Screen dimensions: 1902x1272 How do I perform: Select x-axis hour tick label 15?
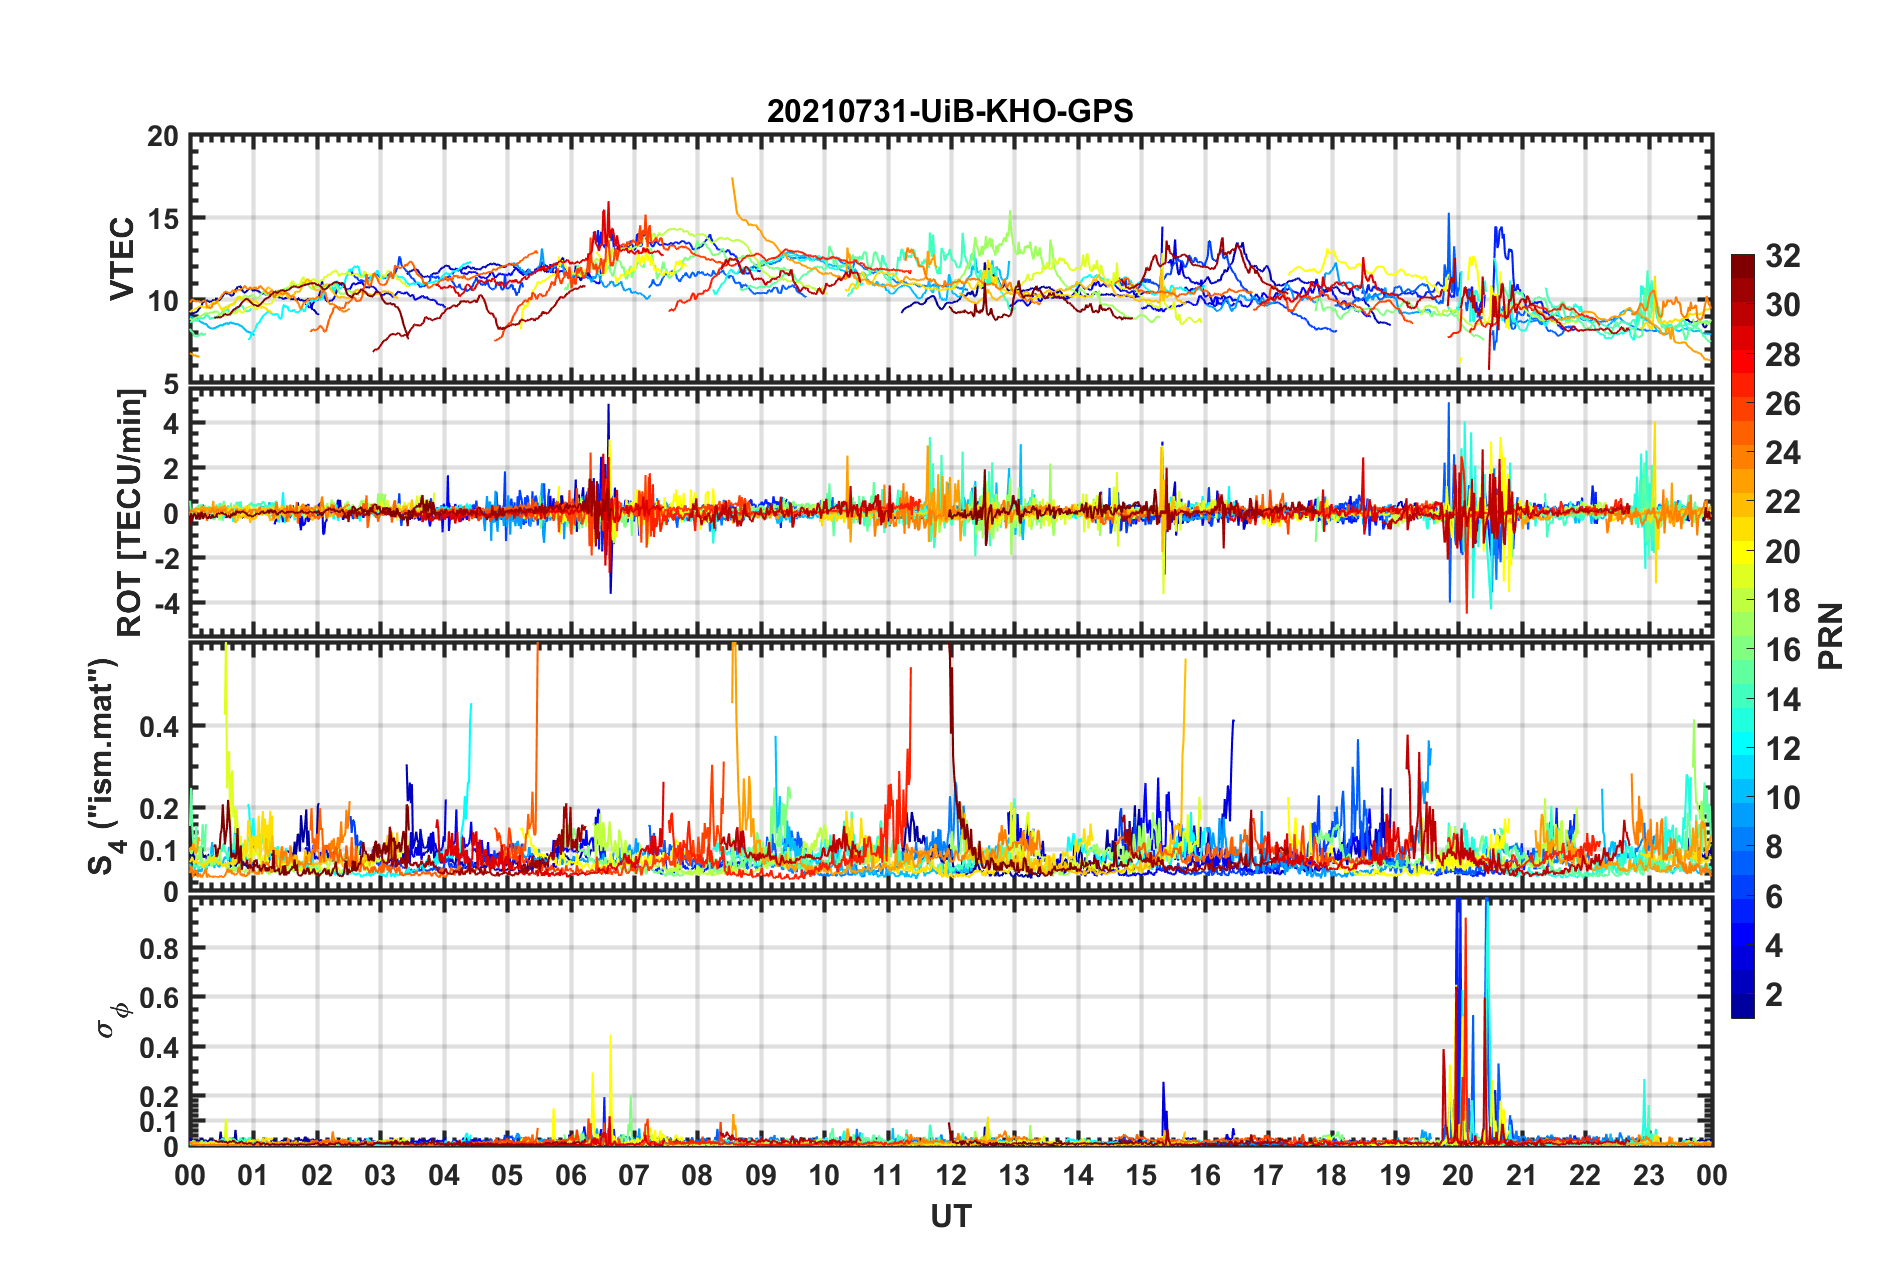pyautogui.click(x=1141, y=1175)
